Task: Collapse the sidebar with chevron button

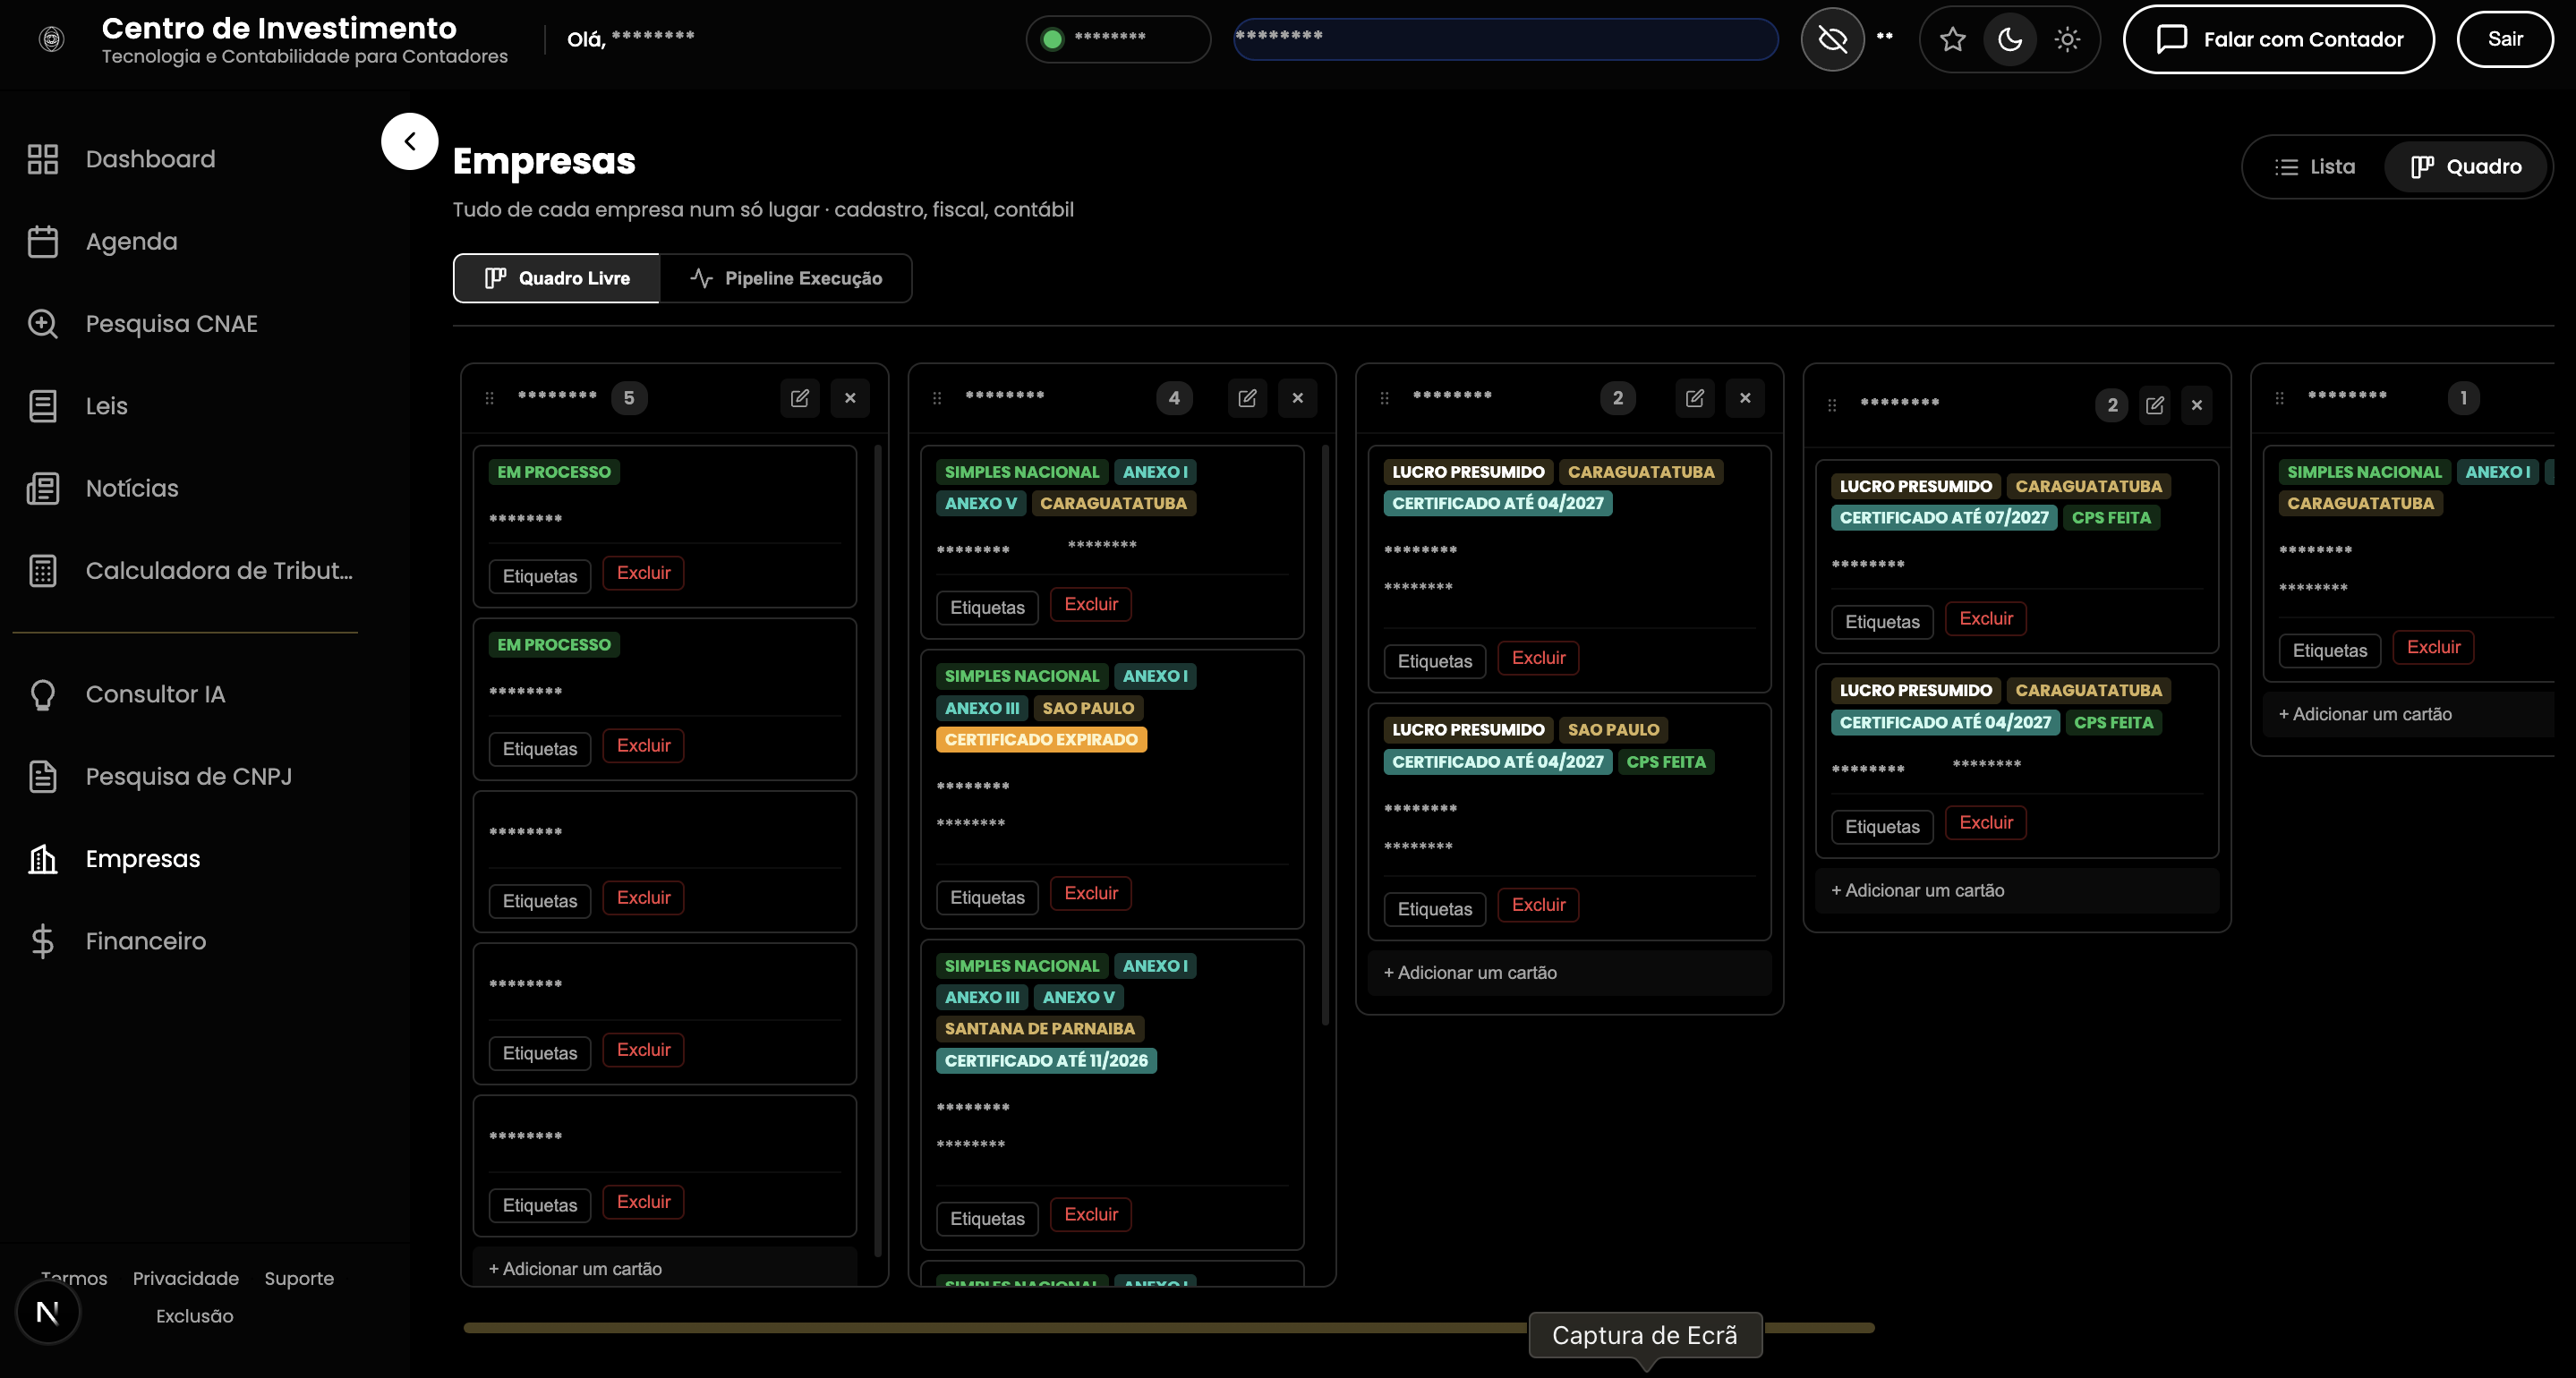Action: pyautogui.click(x=410, y=141)
